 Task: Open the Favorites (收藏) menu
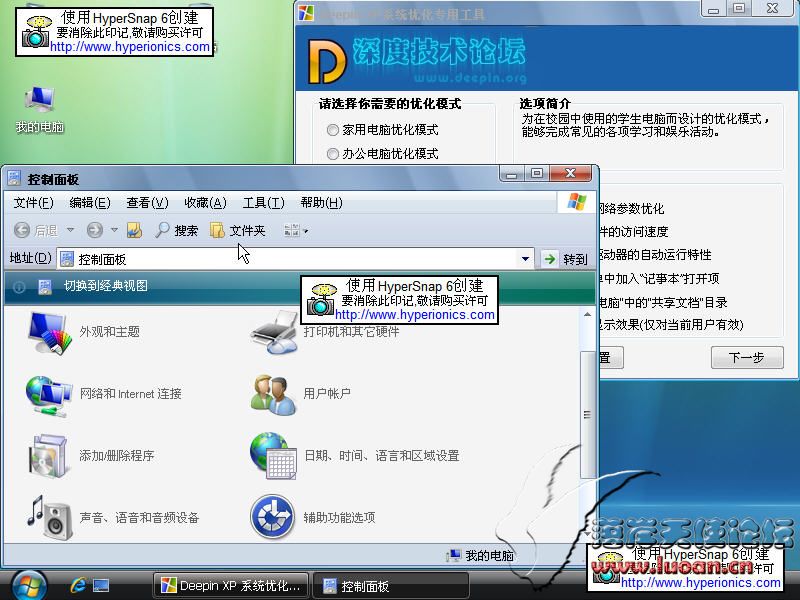pos(205,203)
